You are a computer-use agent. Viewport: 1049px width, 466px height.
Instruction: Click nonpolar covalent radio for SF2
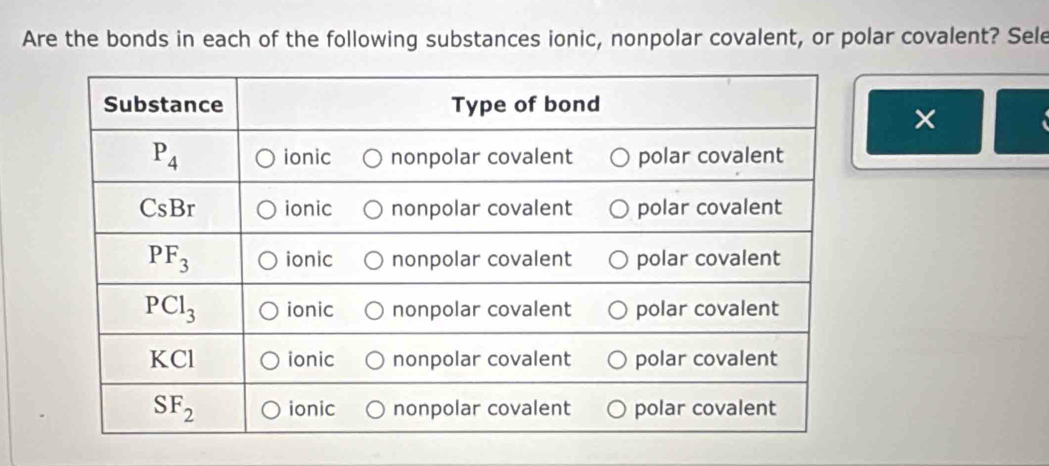pyautogui.click(x=374, y=408)
